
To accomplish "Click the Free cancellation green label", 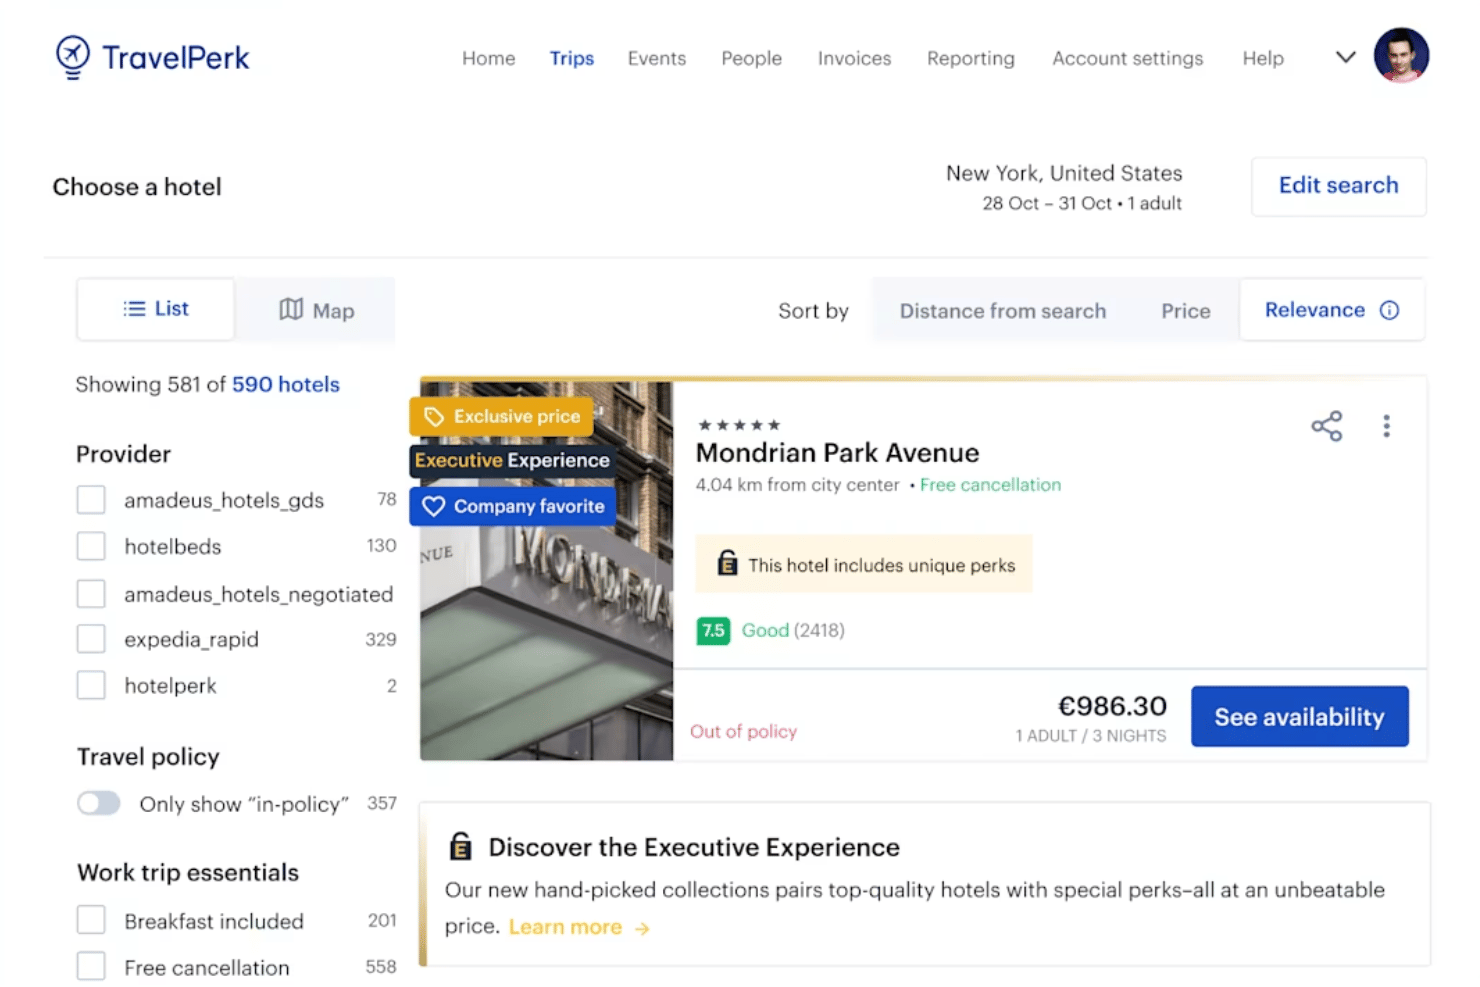I will point(990,485).
